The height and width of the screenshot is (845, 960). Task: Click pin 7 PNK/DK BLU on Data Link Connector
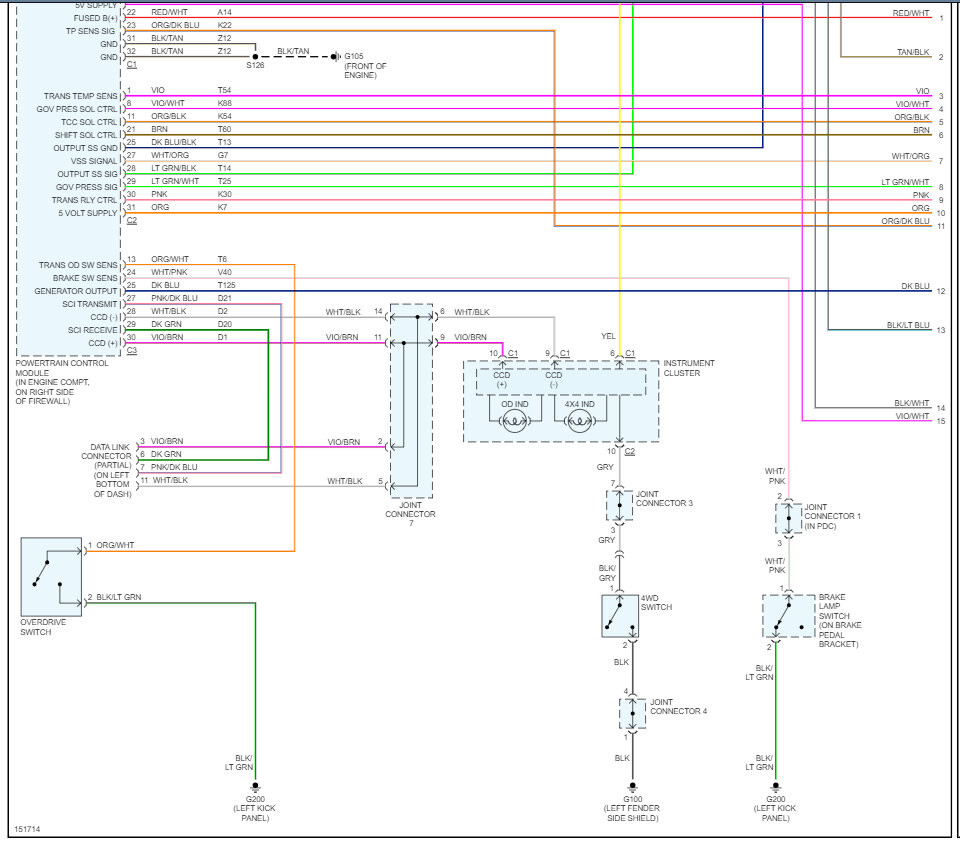(168, 467)
